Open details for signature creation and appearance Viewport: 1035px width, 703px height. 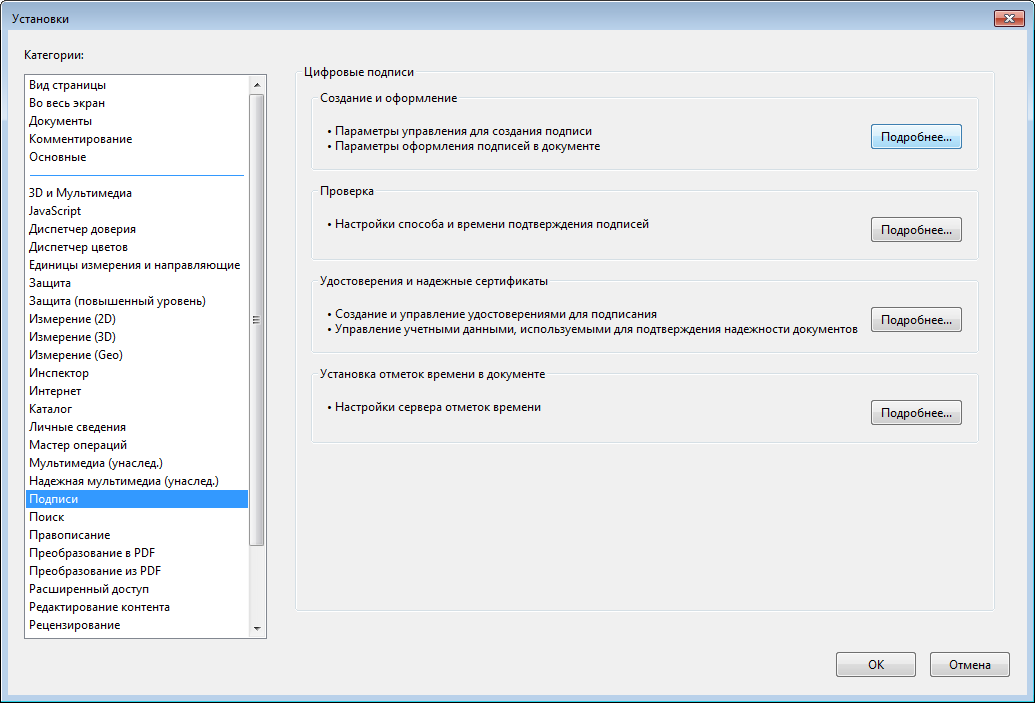[x=915, y=136]
